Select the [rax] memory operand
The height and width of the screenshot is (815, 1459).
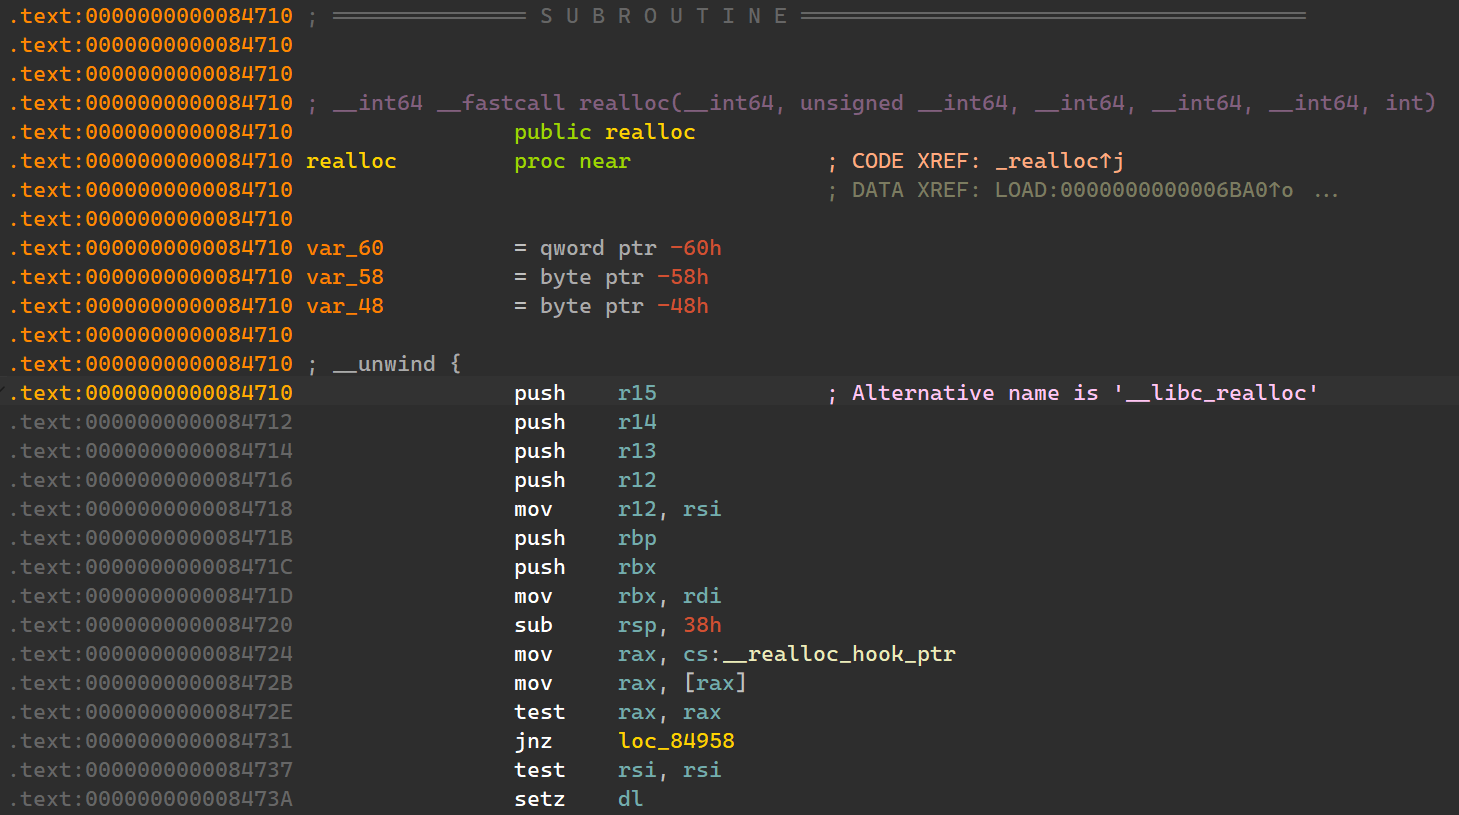pyautogui.click(x=714, y=683)
